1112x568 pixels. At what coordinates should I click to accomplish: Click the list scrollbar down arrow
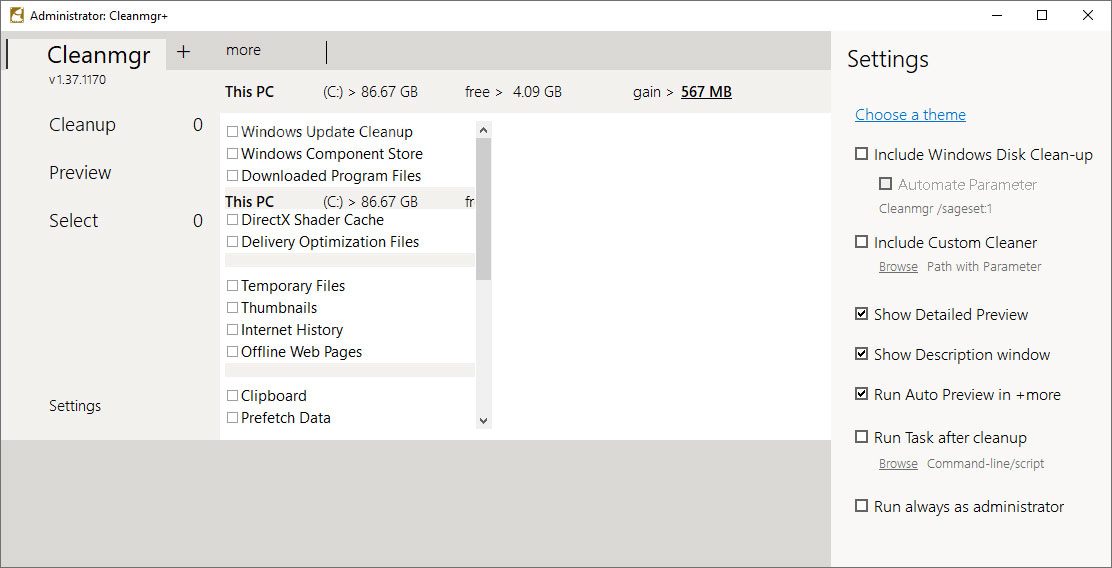484,421
